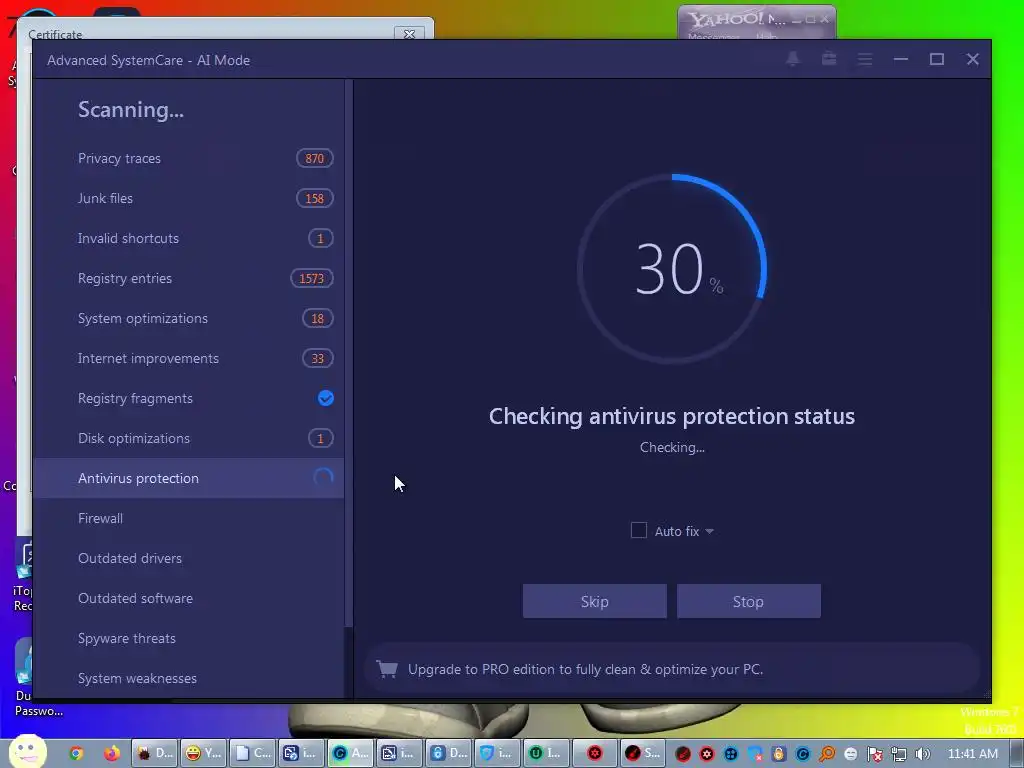
Task: Click the 1573 Registry entries count badge
Action: 312,278
